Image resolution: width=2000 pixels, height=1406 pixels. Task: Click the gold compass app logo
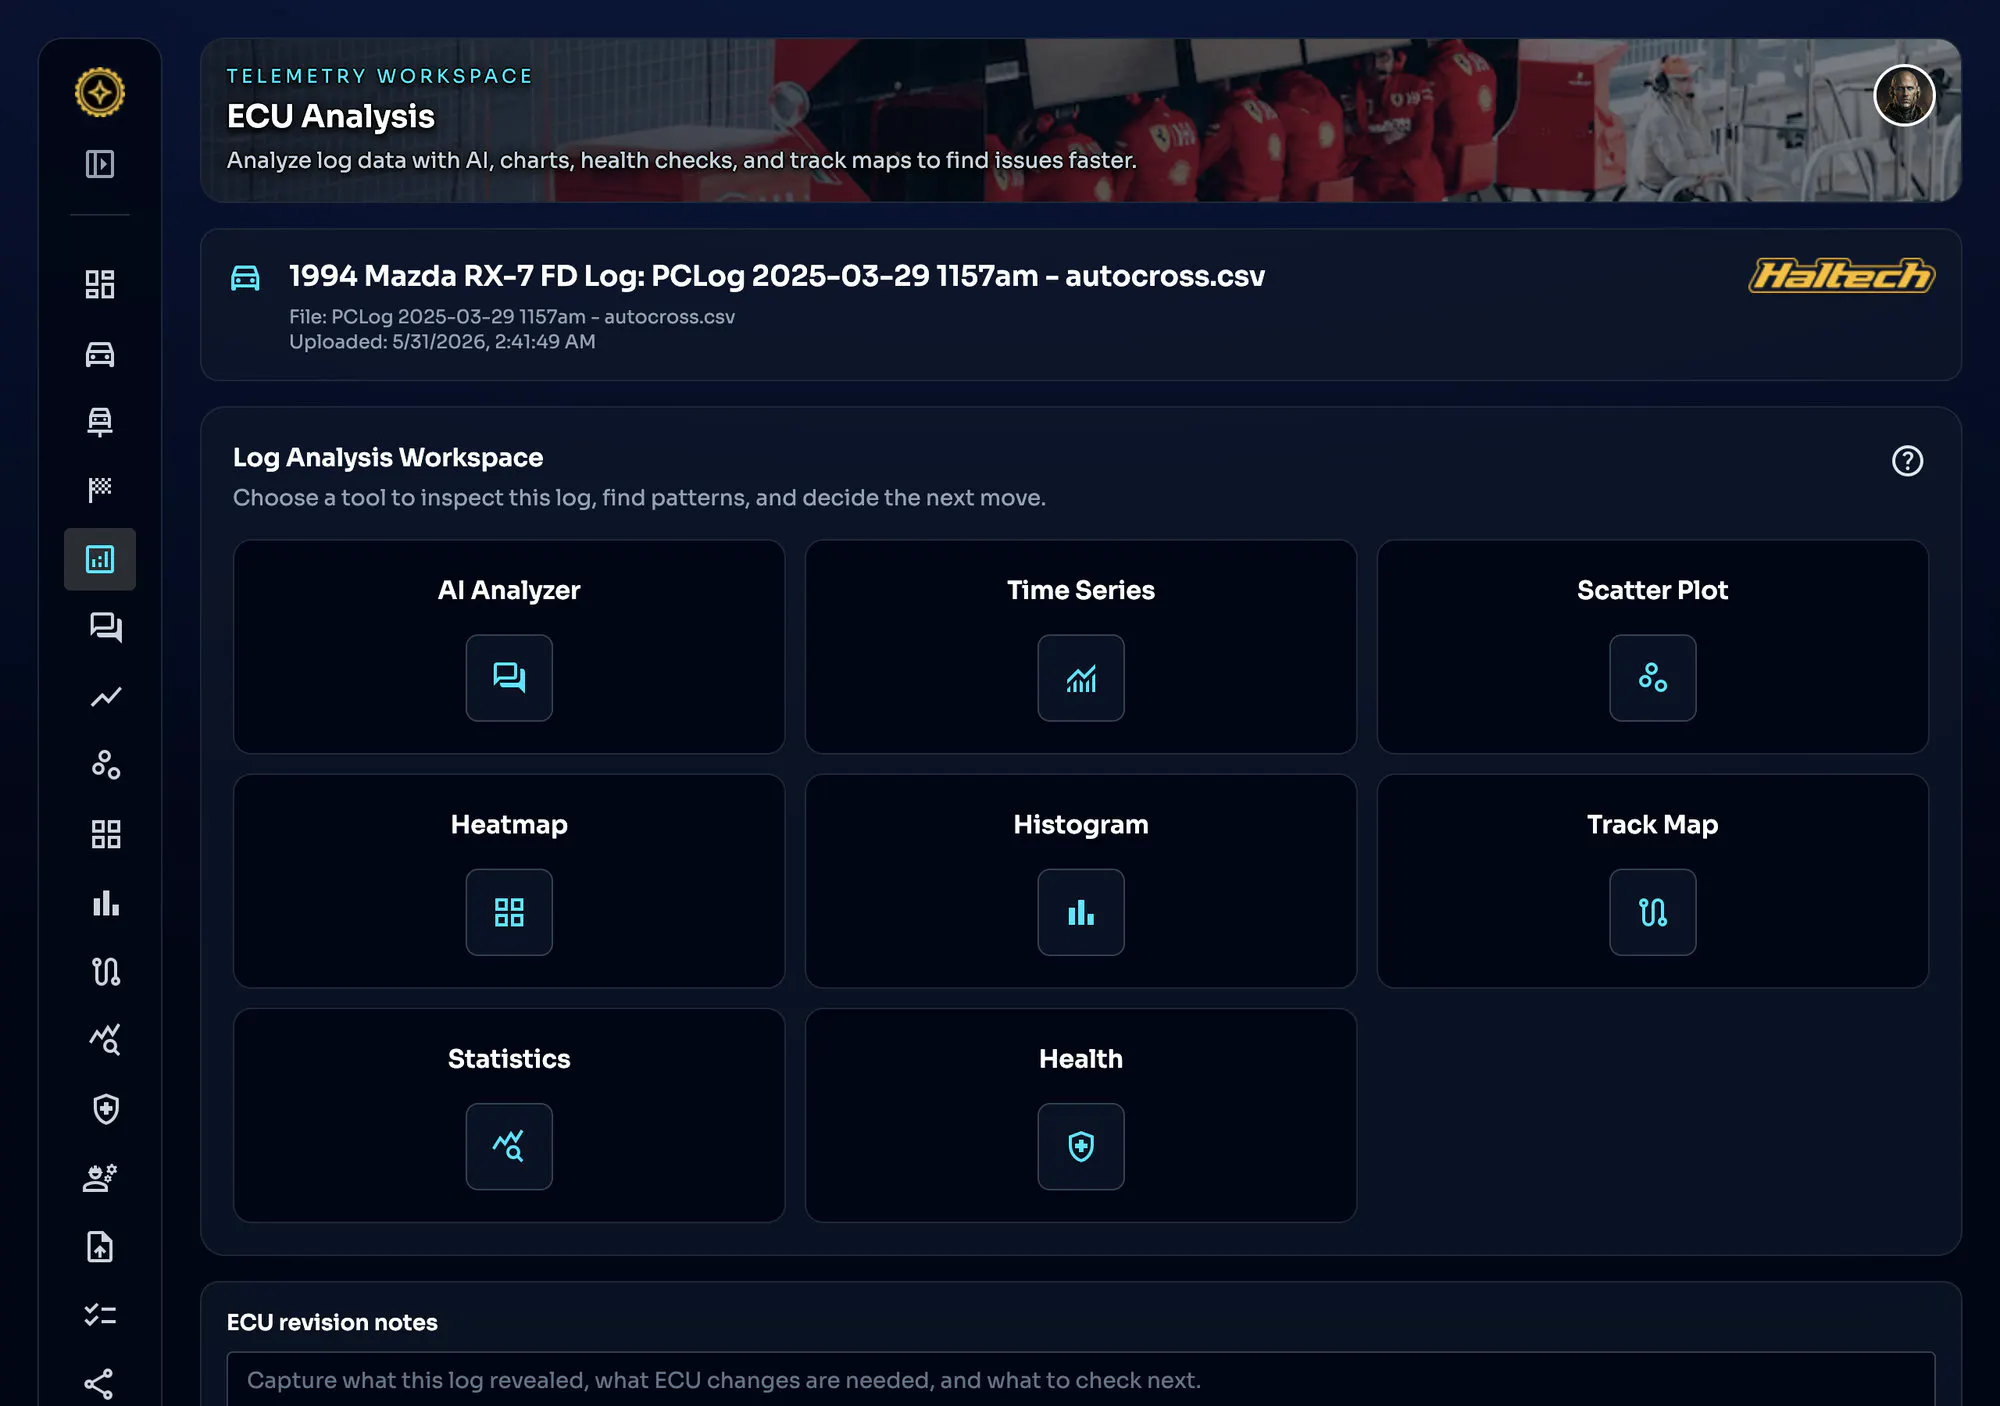tap(100, 92)
